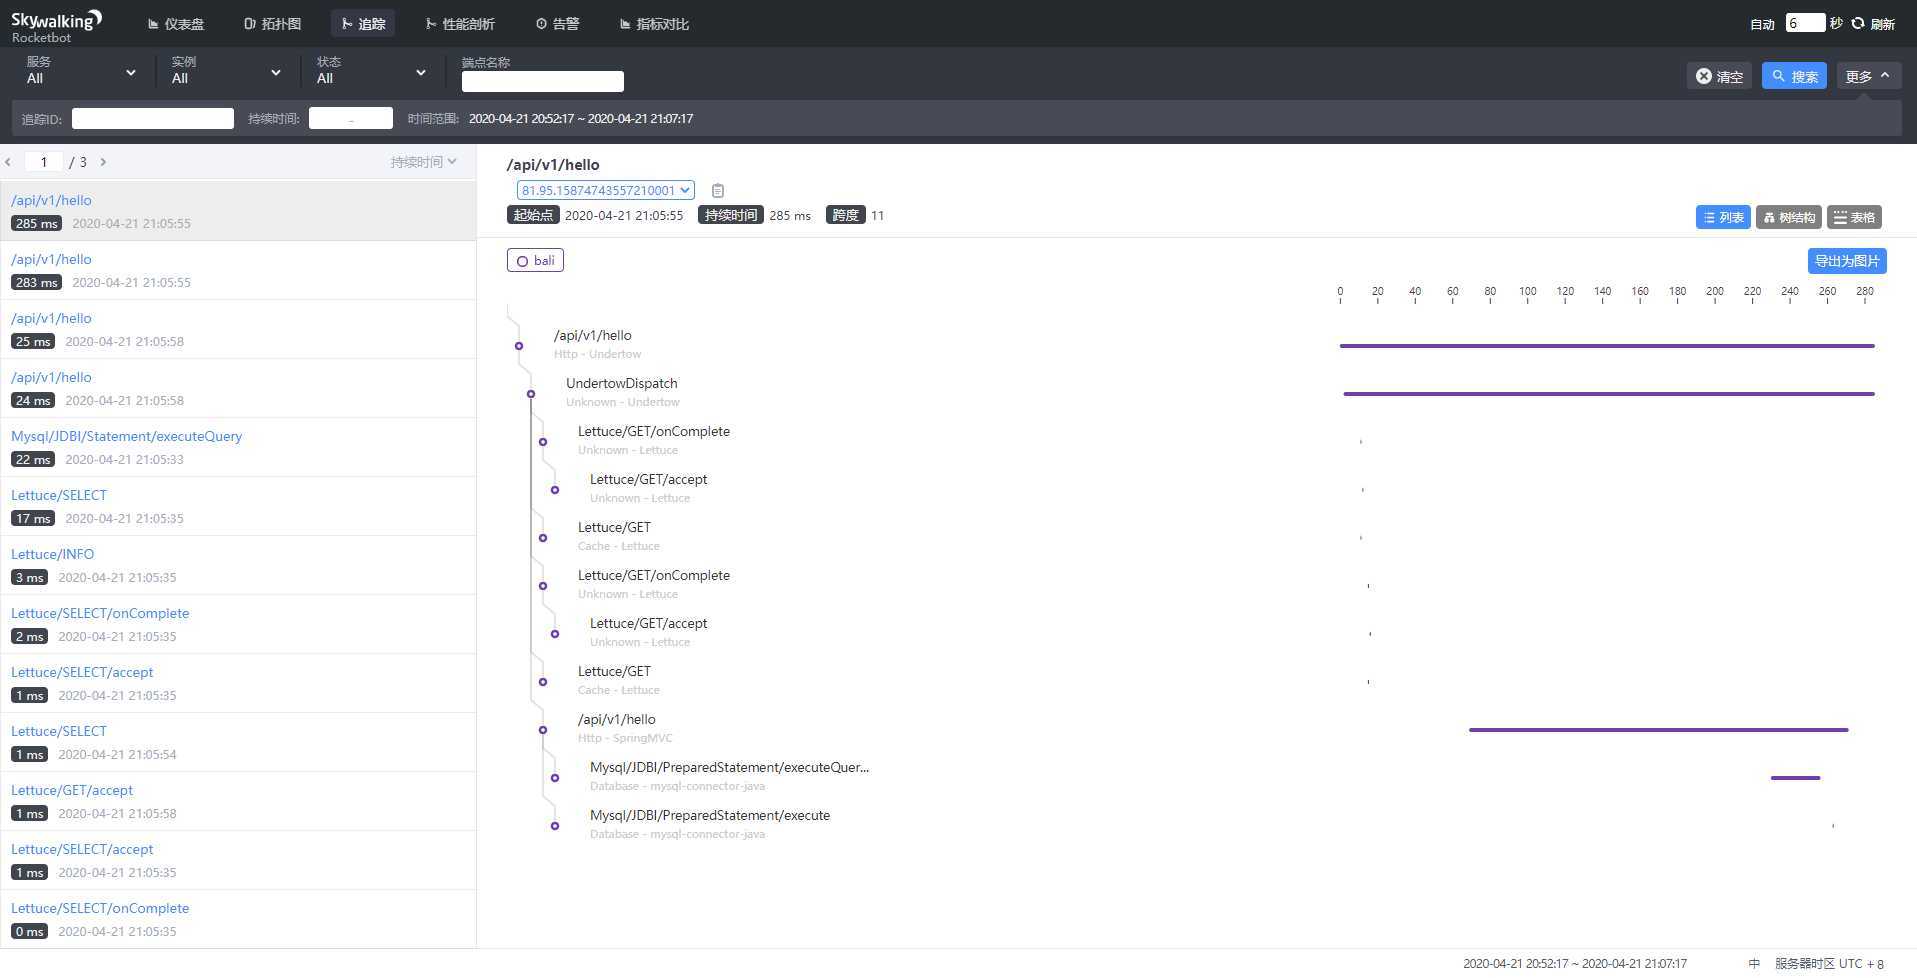Click the span node dot for UndertowDispatch
This screenshot has height=978, width=1917.
coord(531,394)
